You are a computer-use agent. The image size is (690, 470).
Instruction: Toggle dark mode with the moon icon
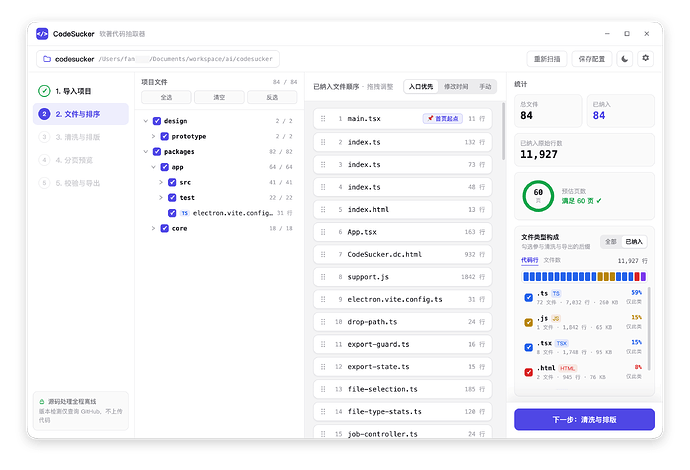[x=624, y=59]
